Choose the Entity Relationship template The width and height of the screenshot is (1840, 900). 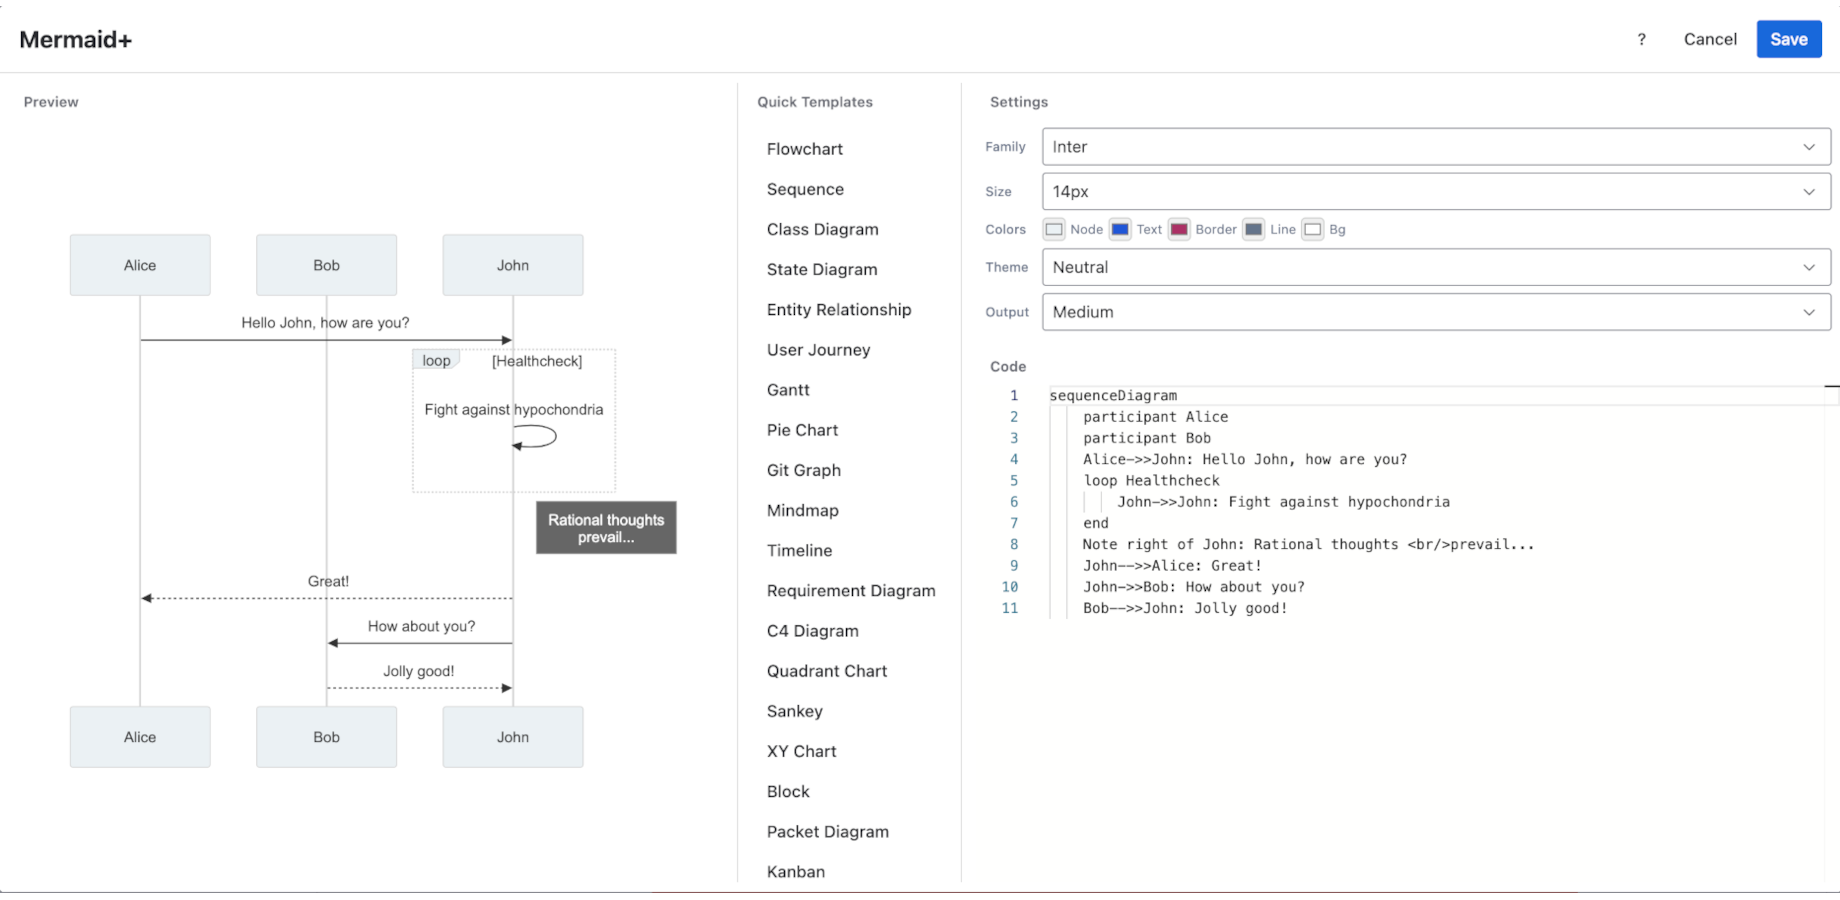click(839, 309)
